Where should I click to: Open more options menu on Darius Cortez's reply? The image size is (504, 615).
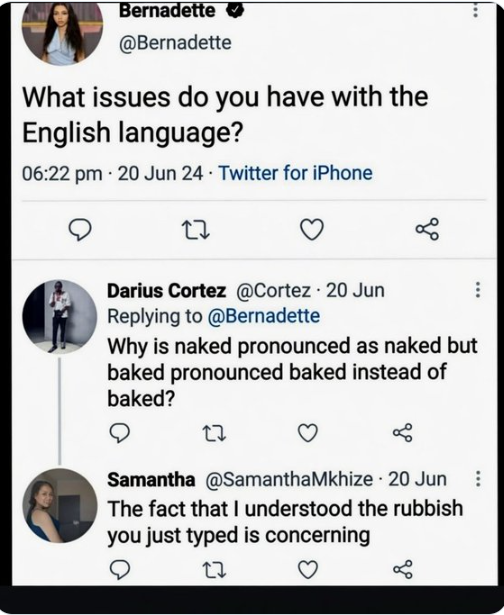tap(478, 290)
